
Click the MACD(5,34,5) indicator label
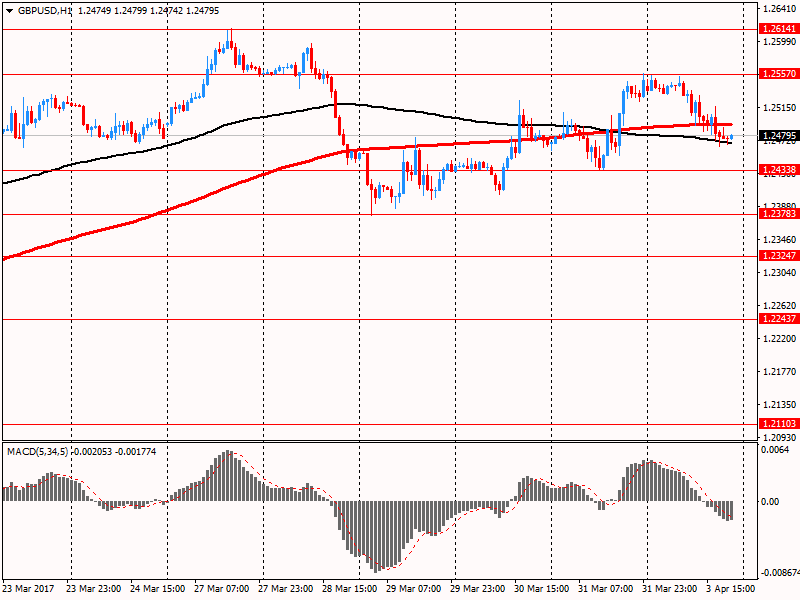pyautogui.click(x=37, y=452)
